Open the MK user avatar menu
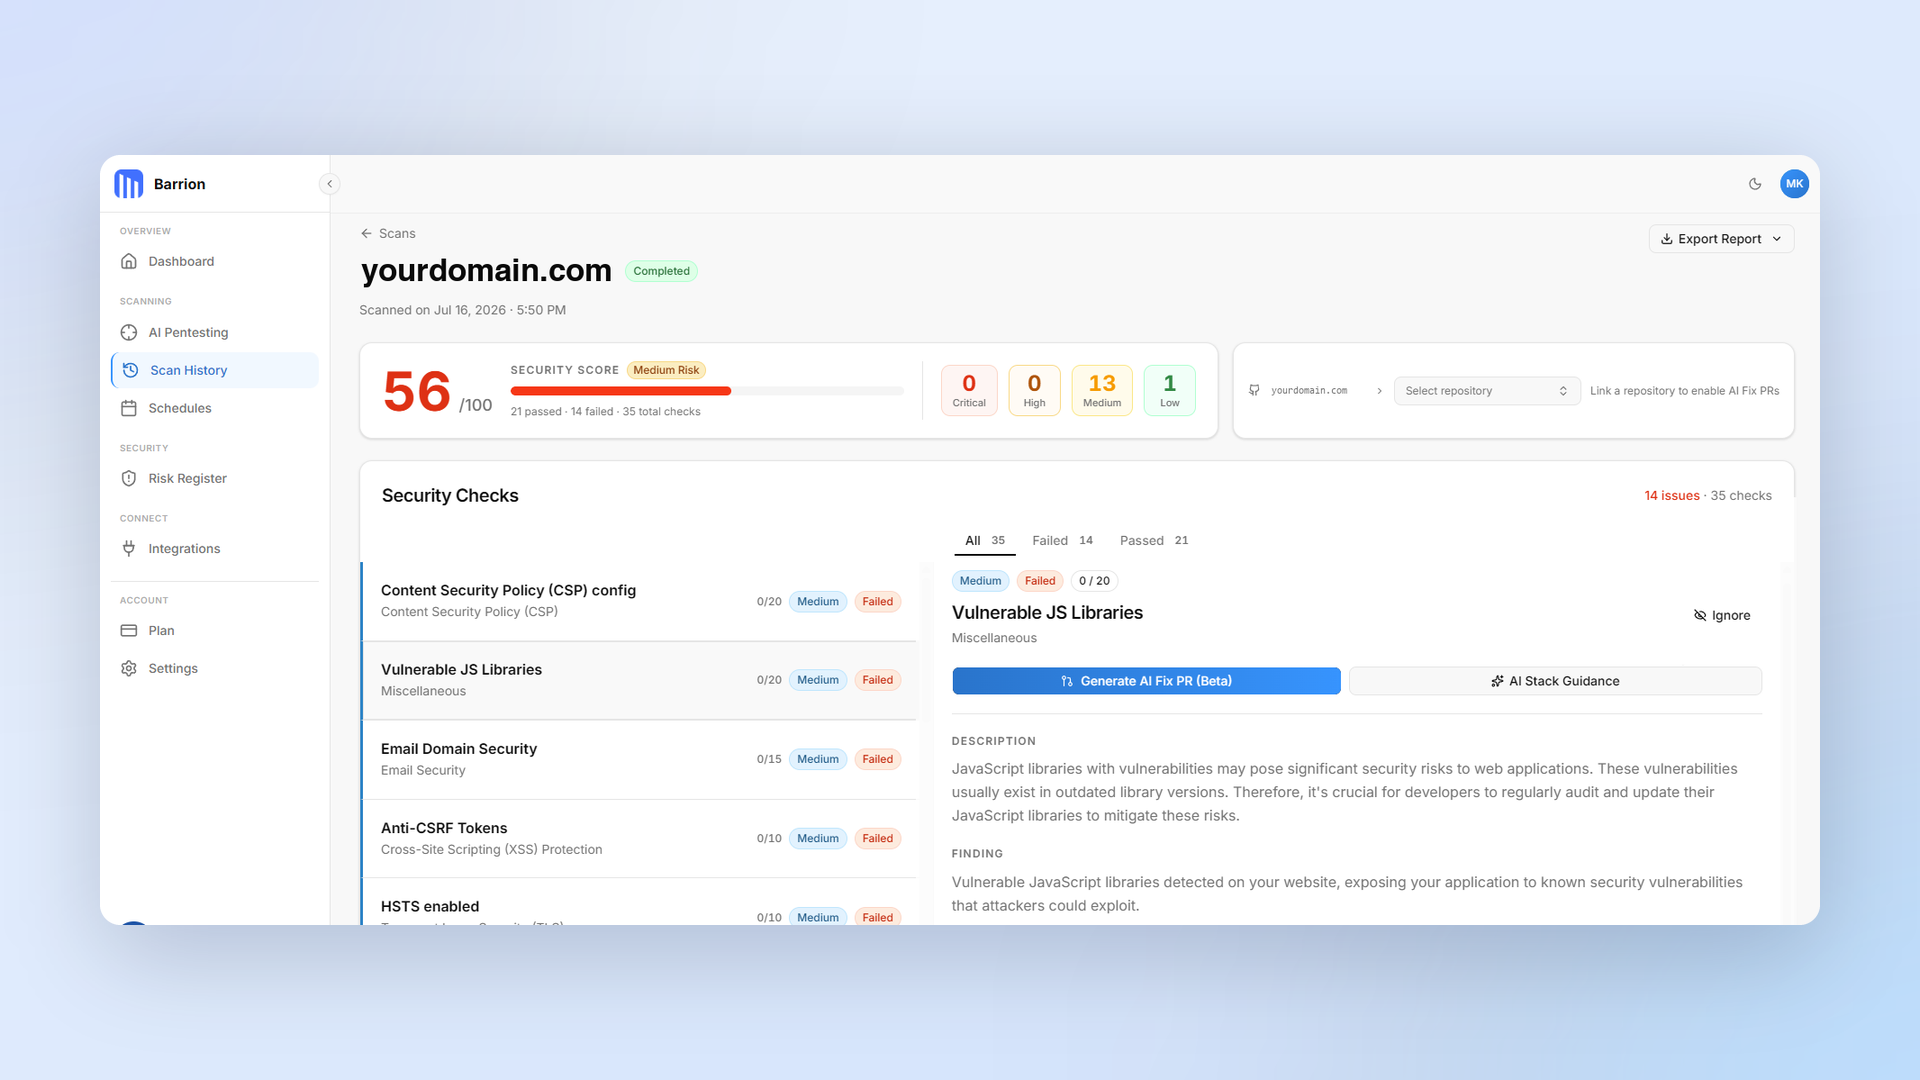This screenshot has height=1080, width=1920. (1794, 184)
